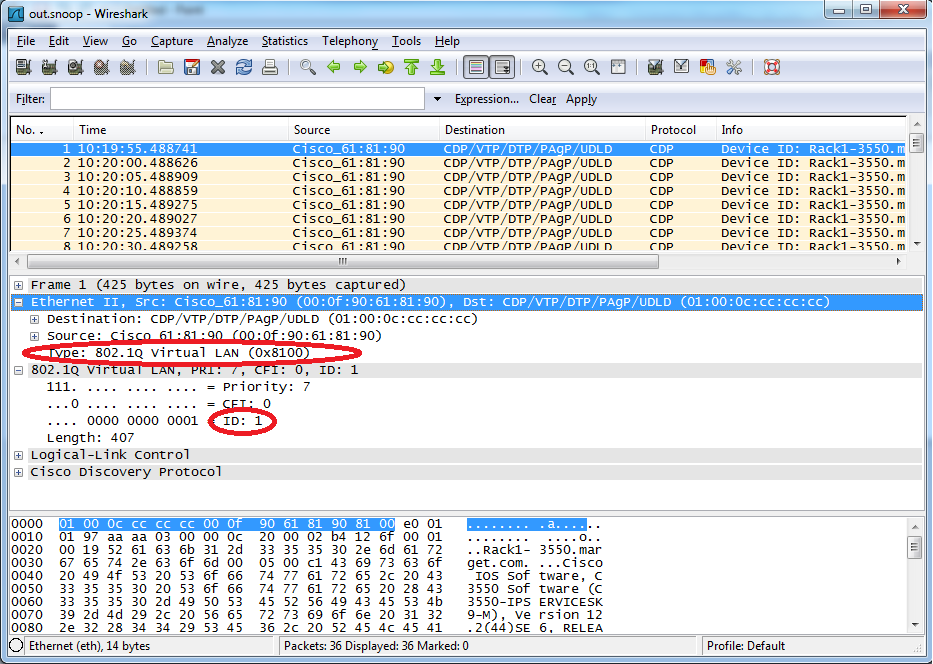Show the capture options dialog
The height and width of the screenshot is (664, 933).
[49, 67]
